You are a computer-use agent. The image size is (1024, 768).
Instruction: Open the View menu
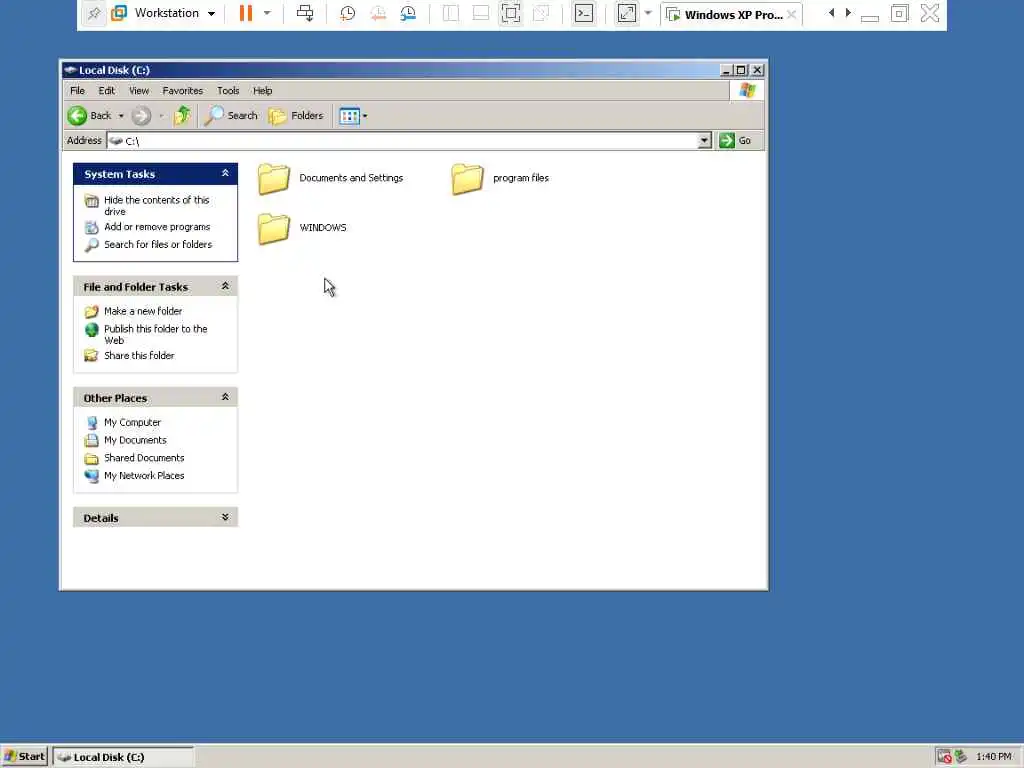point(138,91)
